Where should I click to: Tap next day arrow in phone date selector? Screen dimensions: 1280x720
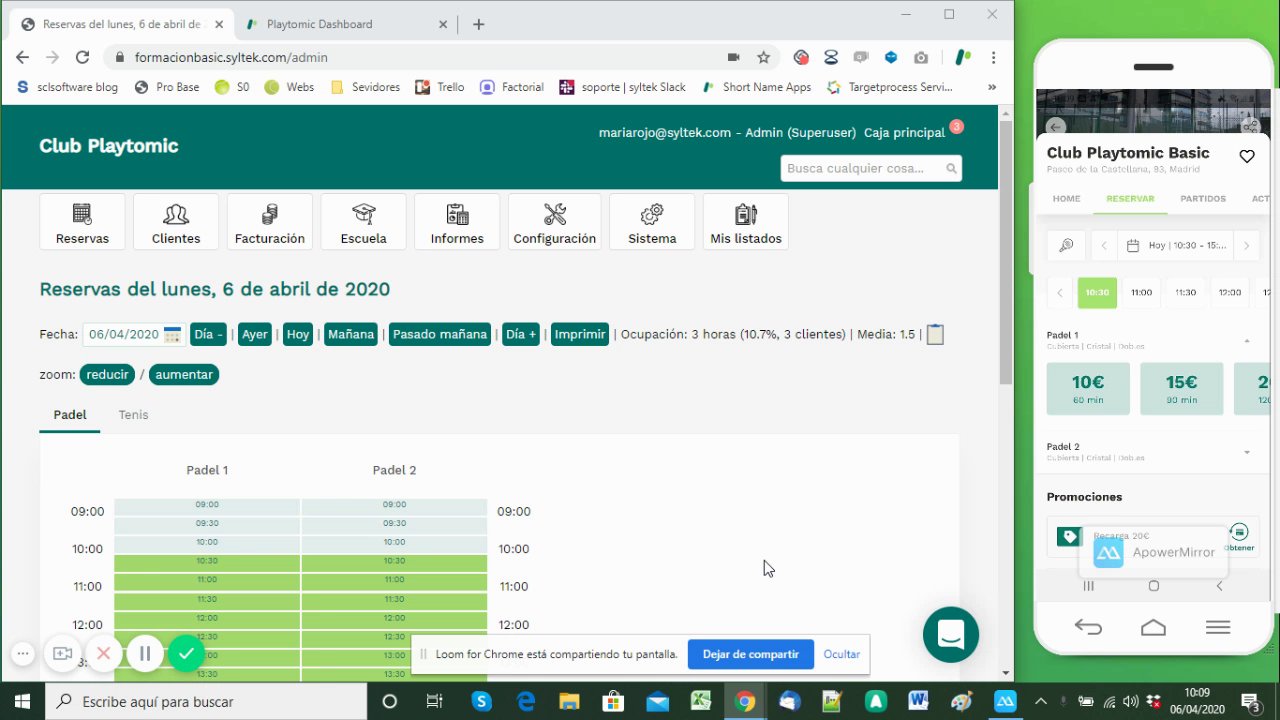click(x=1246, y=245)
